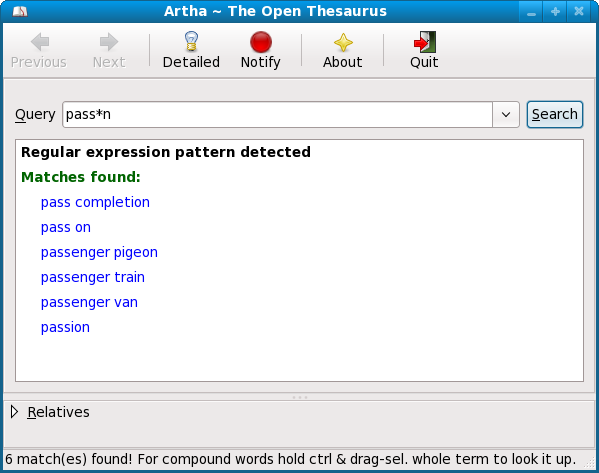Open the 'passenger train' result
The width and height of the screenshot is (599, 473).
pyautogui.click(x=93, y=277)
